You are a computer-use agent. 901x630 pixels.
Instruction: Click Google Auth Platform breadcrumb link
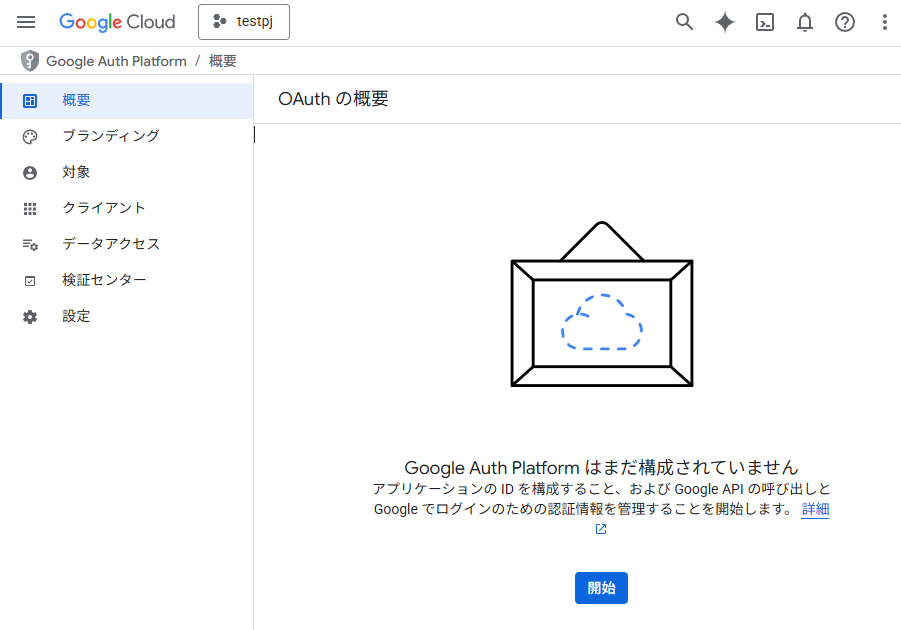pos(116,61)
